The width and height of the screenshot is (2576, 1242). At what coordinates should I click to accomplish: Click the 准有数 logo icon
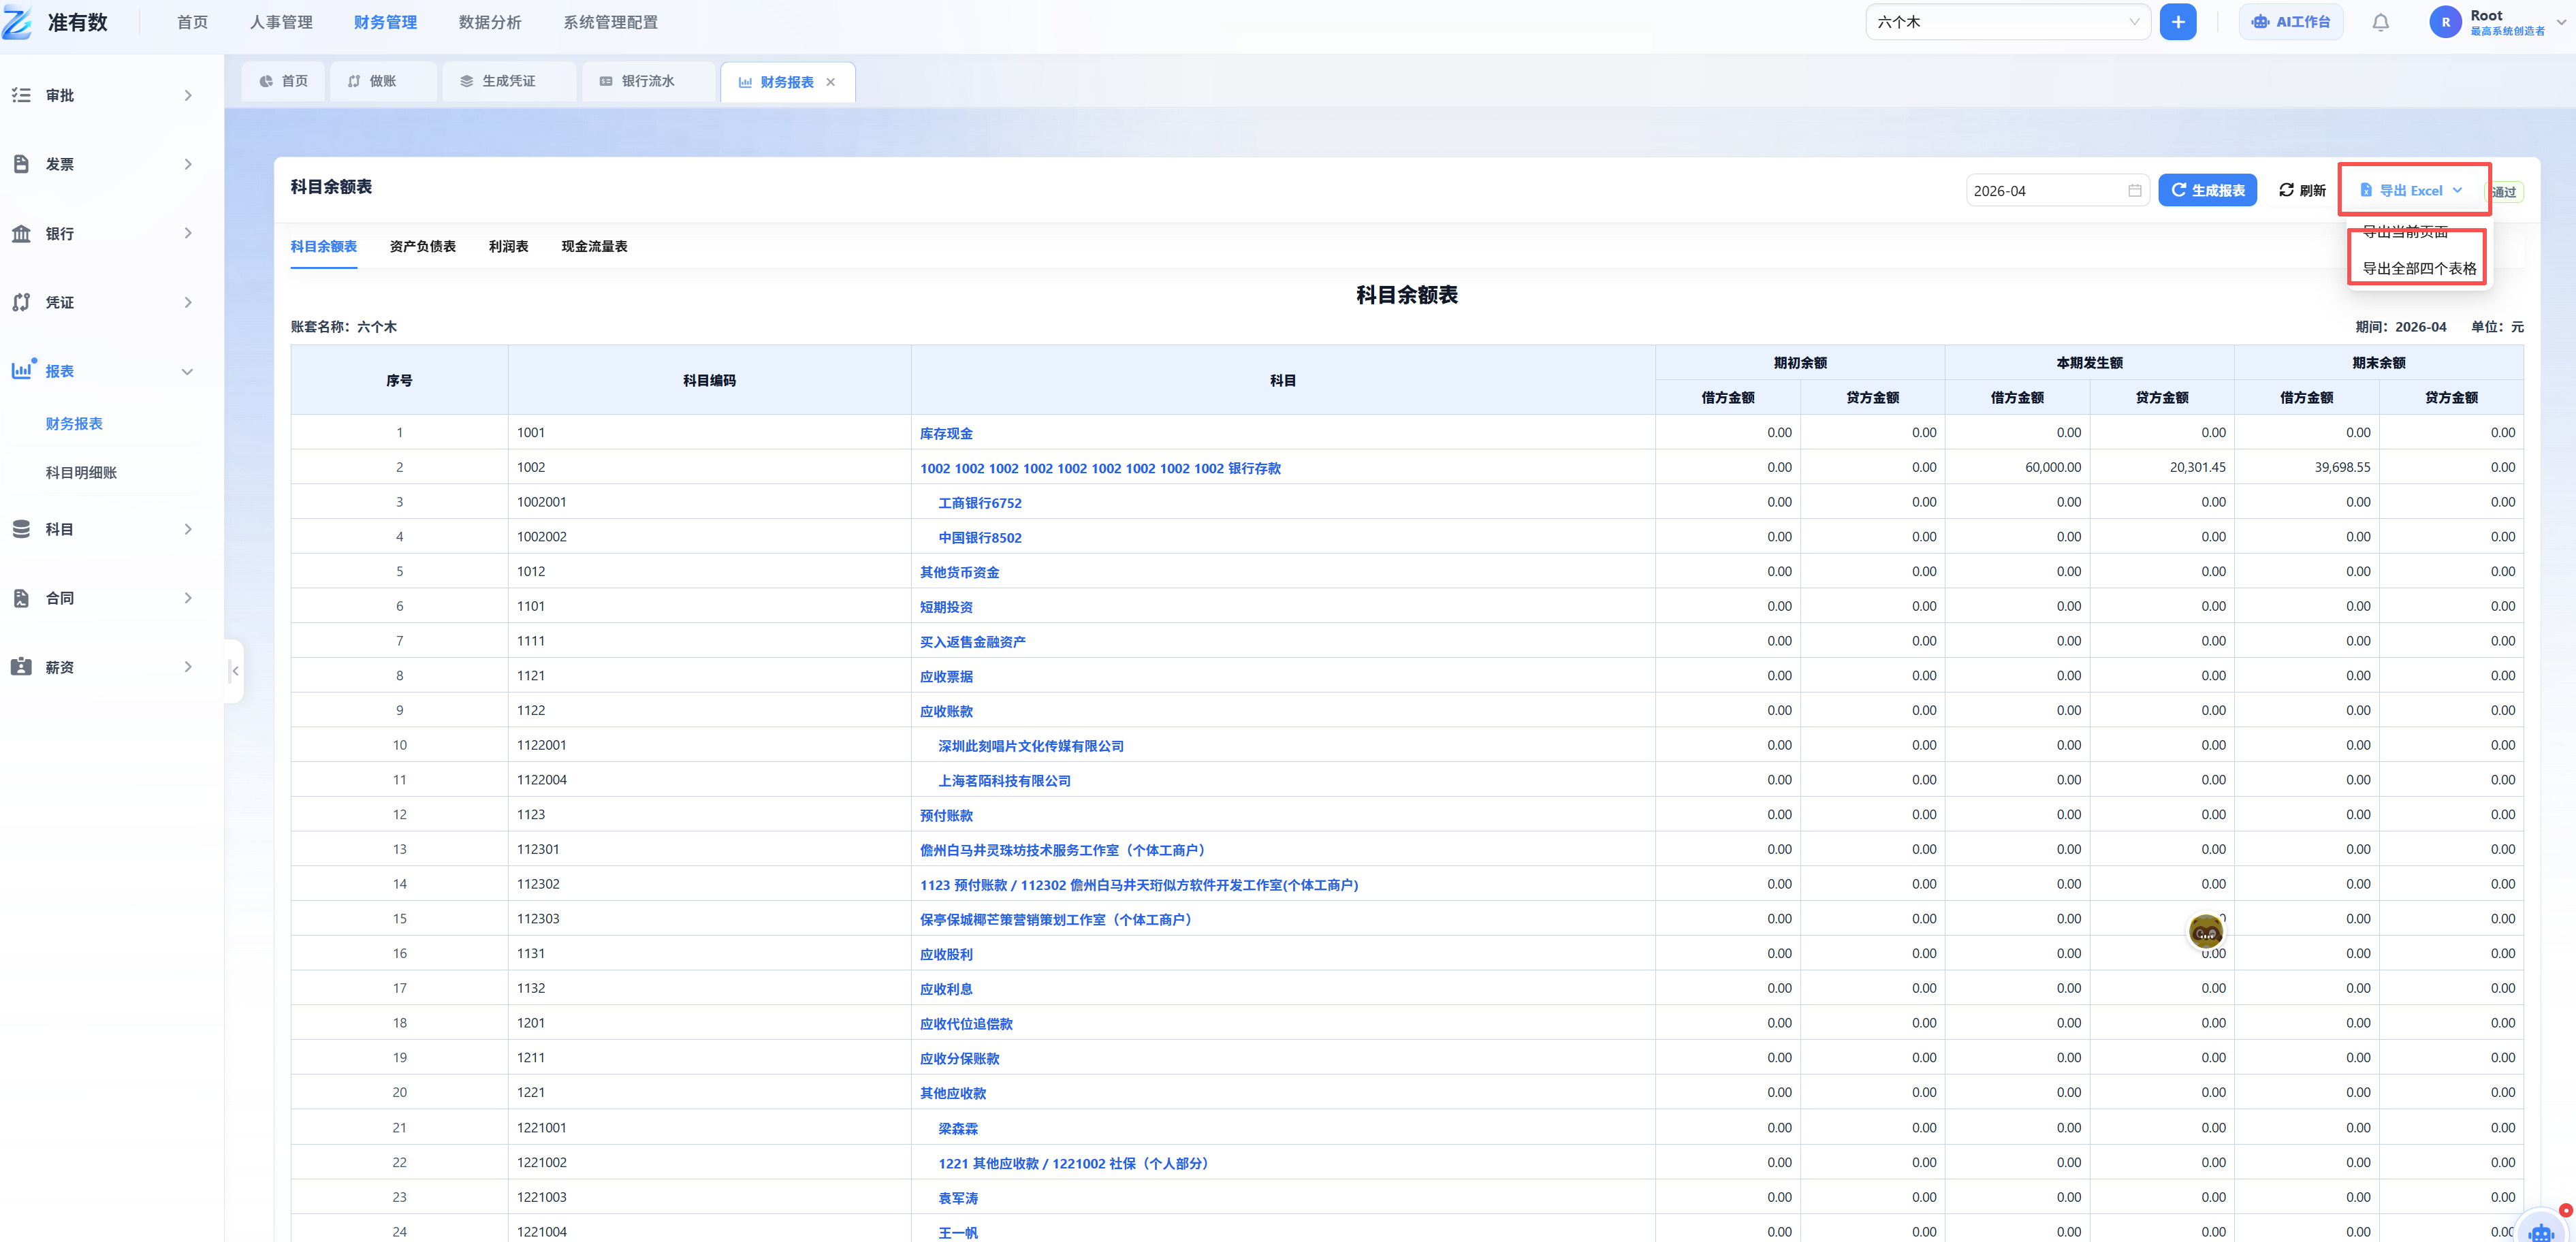18,21
